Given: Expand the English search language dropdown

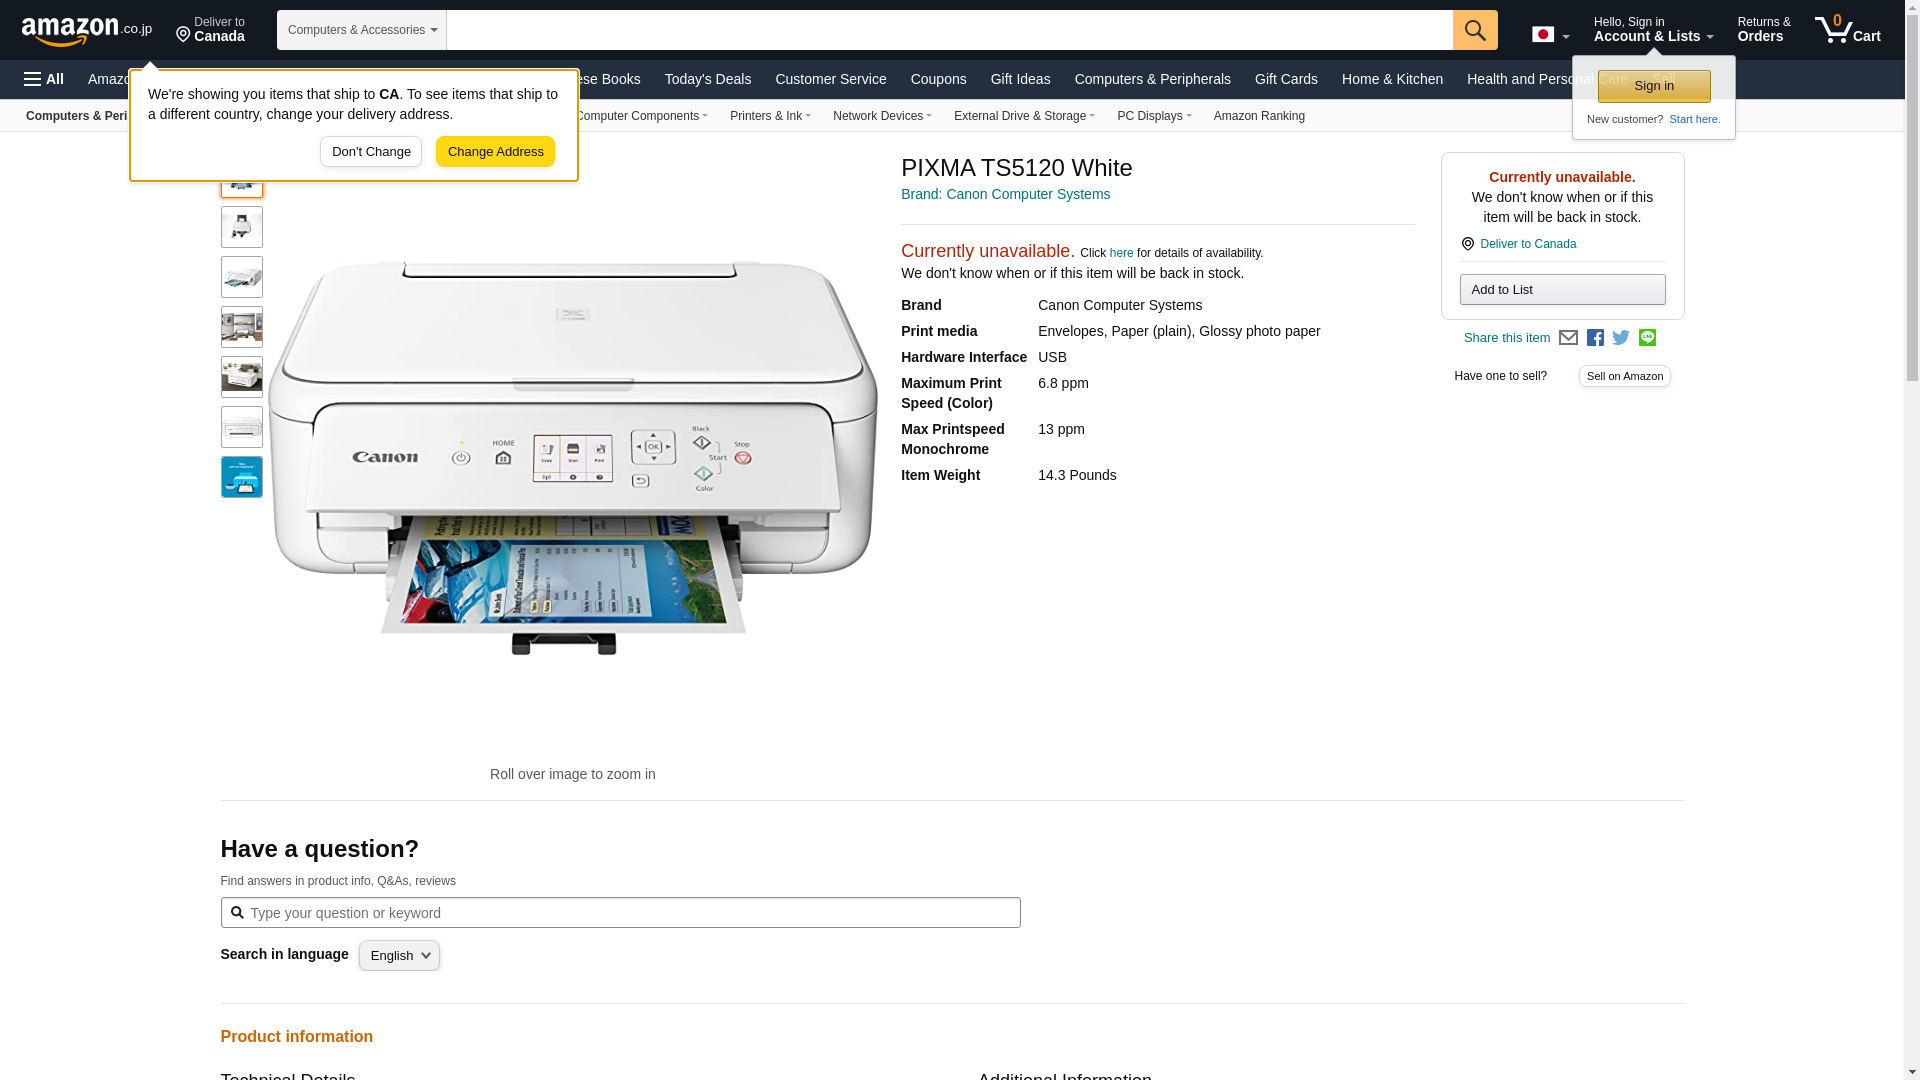Looking at the screenshot, I should coord(399,955).
